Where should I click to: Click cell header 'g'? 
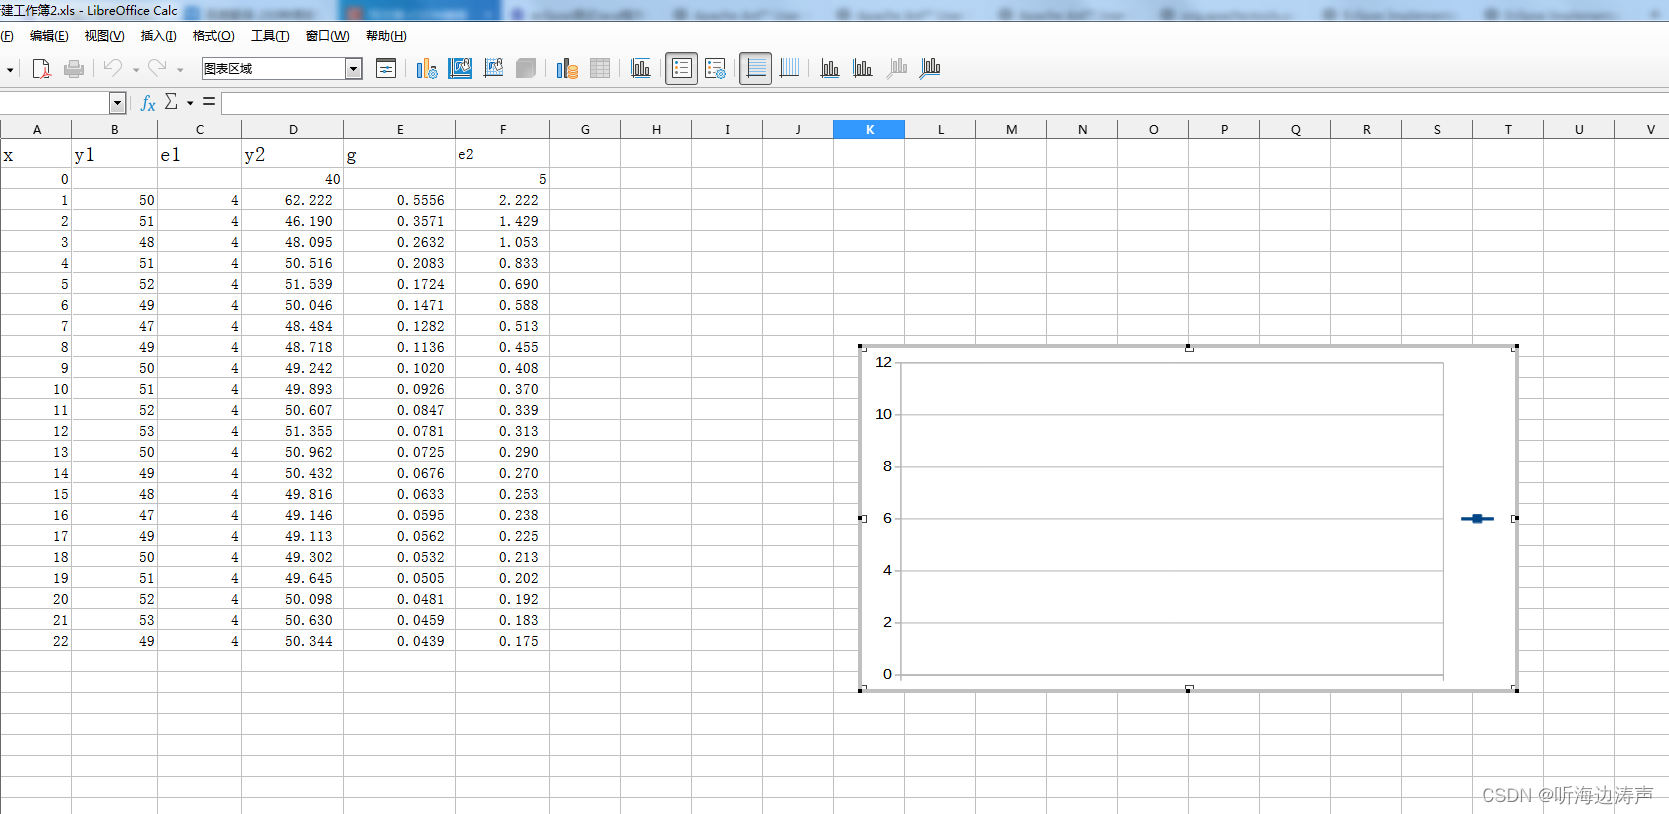399,154
